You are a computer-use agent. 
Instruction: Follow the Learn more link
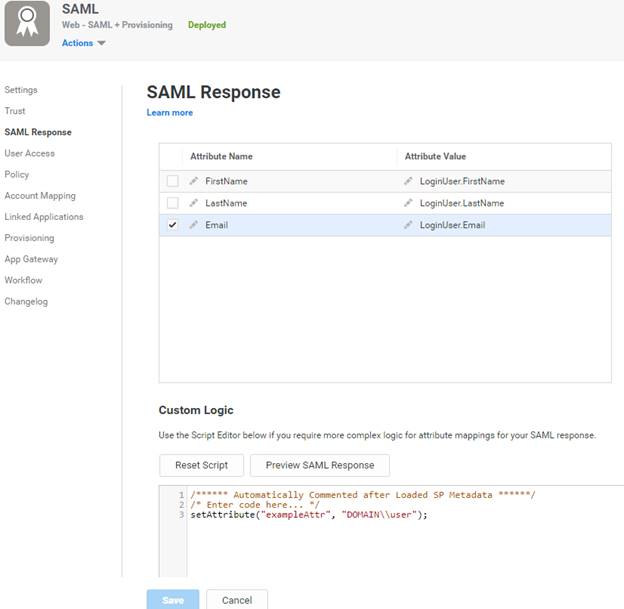pyautogui.click(x=169, y=113)
